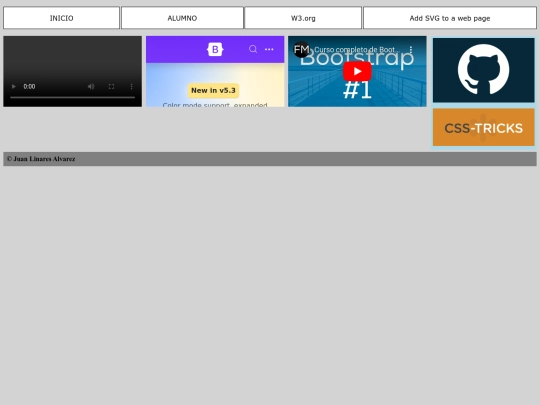Mute the video player volume
The width and height of the screenshot is (540, 405).
coord(91,86)
